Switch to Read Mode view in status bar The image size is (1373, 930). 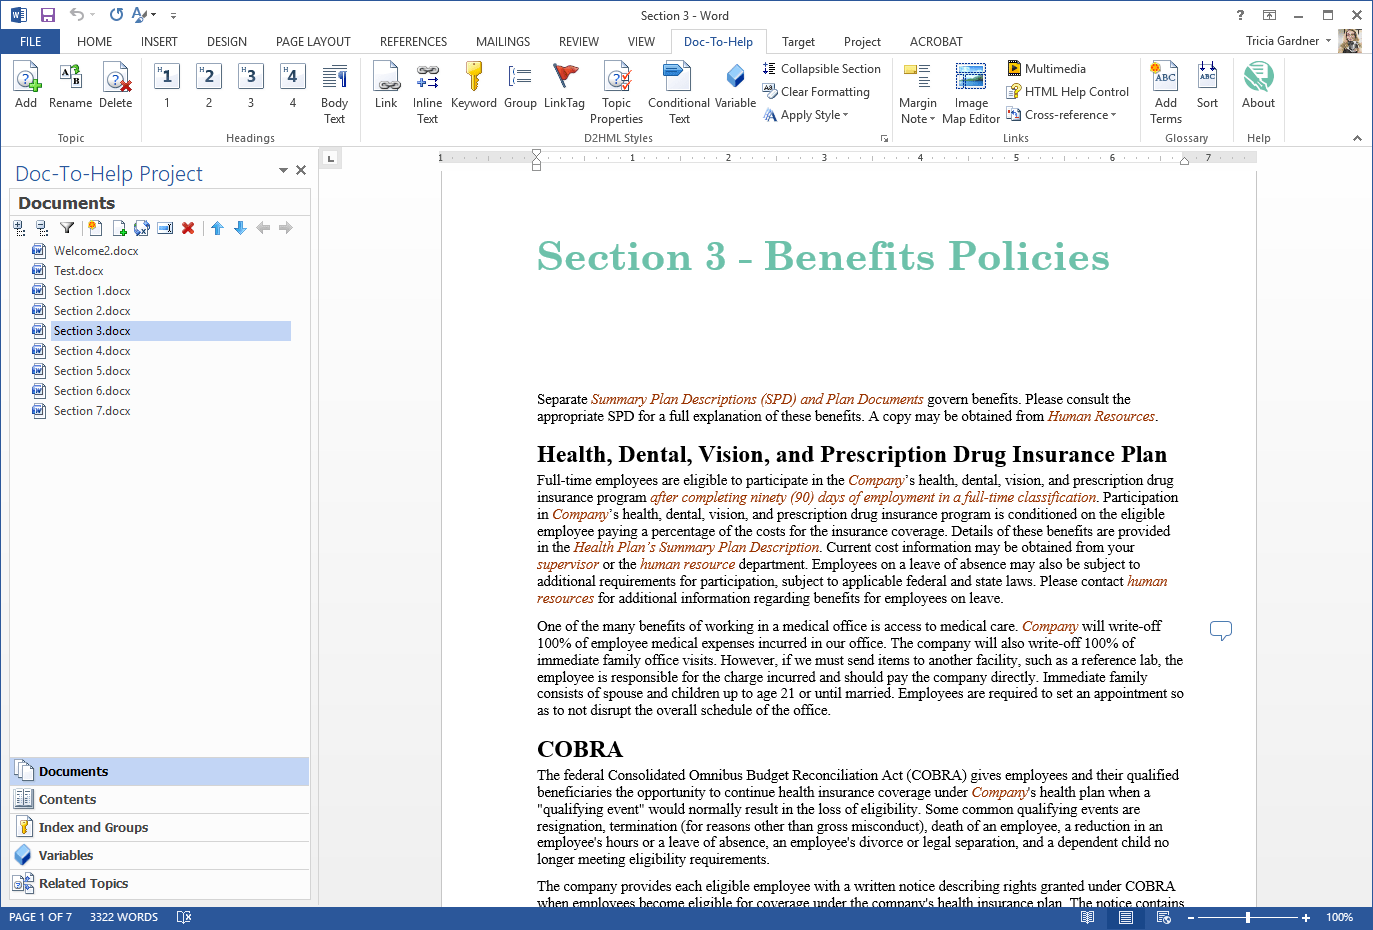1088,917
